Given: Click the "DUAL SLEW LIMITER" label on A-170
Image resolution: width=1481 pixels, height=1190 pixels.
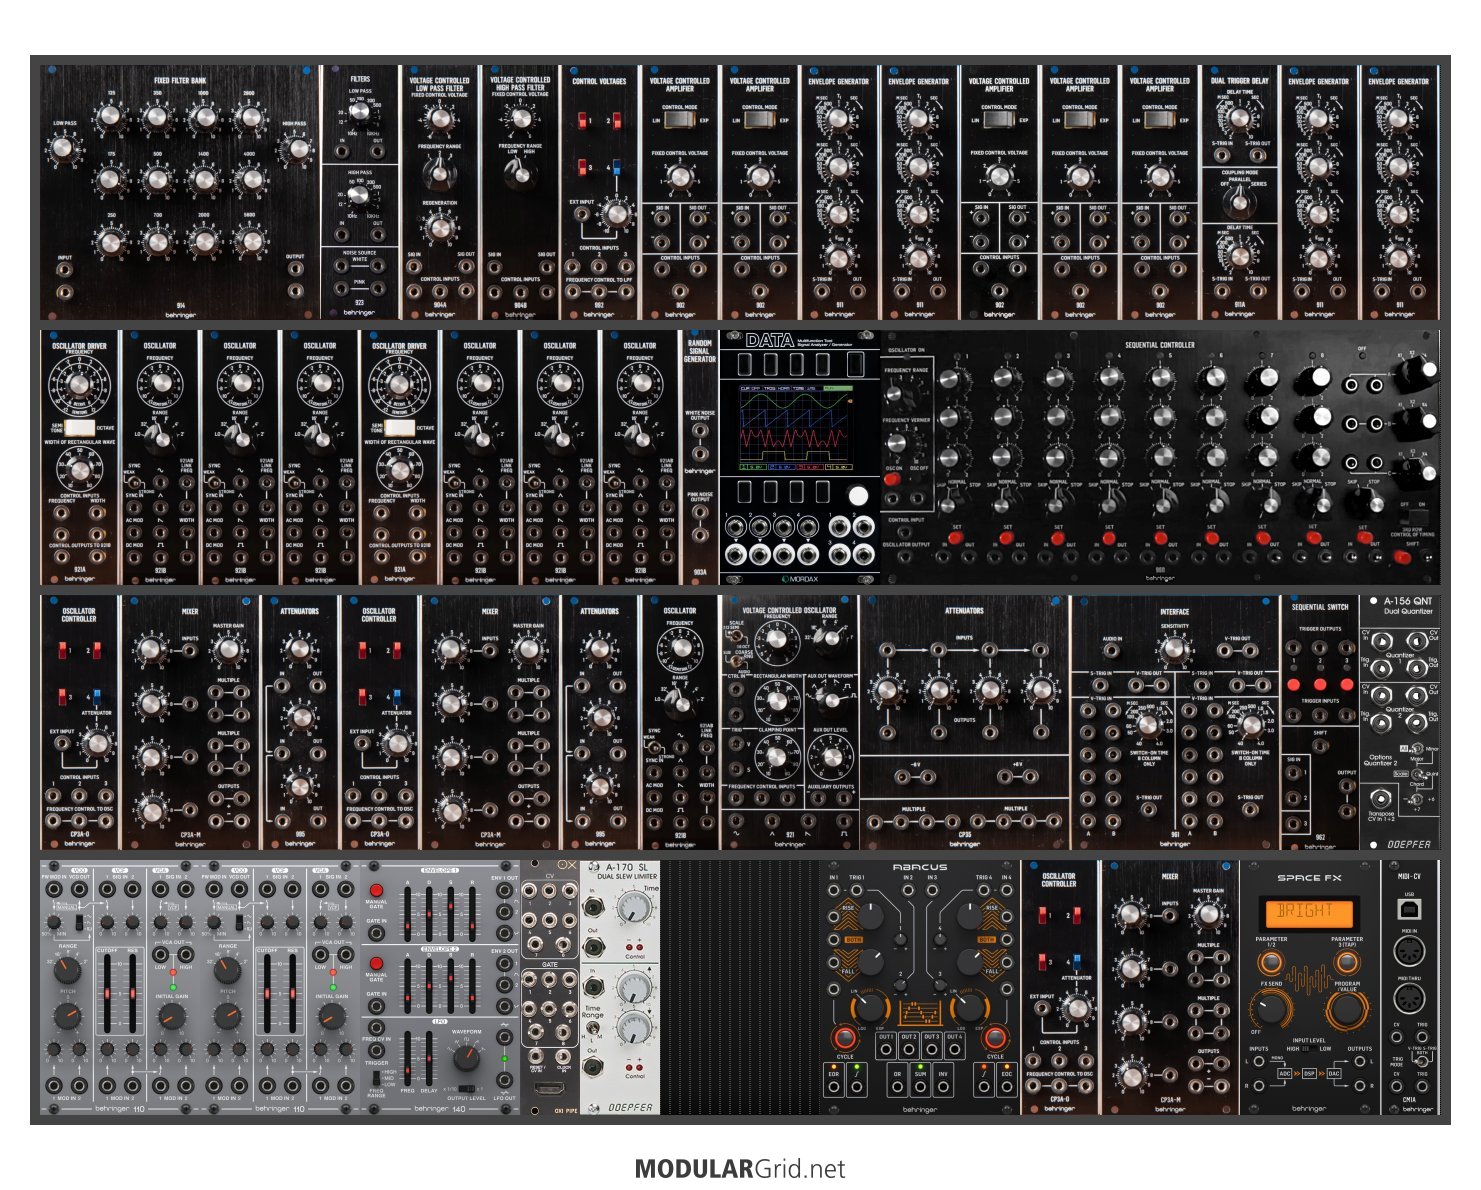Looking at the screenshot, I should [x=628, y=877].
